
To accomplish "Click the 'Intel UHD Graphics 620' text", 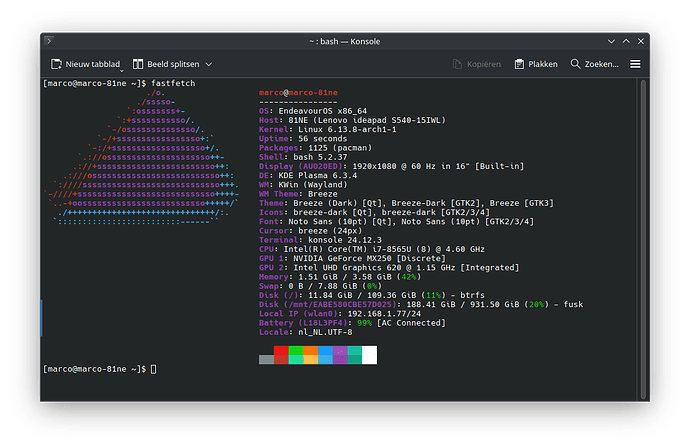I will pos(347,268).
